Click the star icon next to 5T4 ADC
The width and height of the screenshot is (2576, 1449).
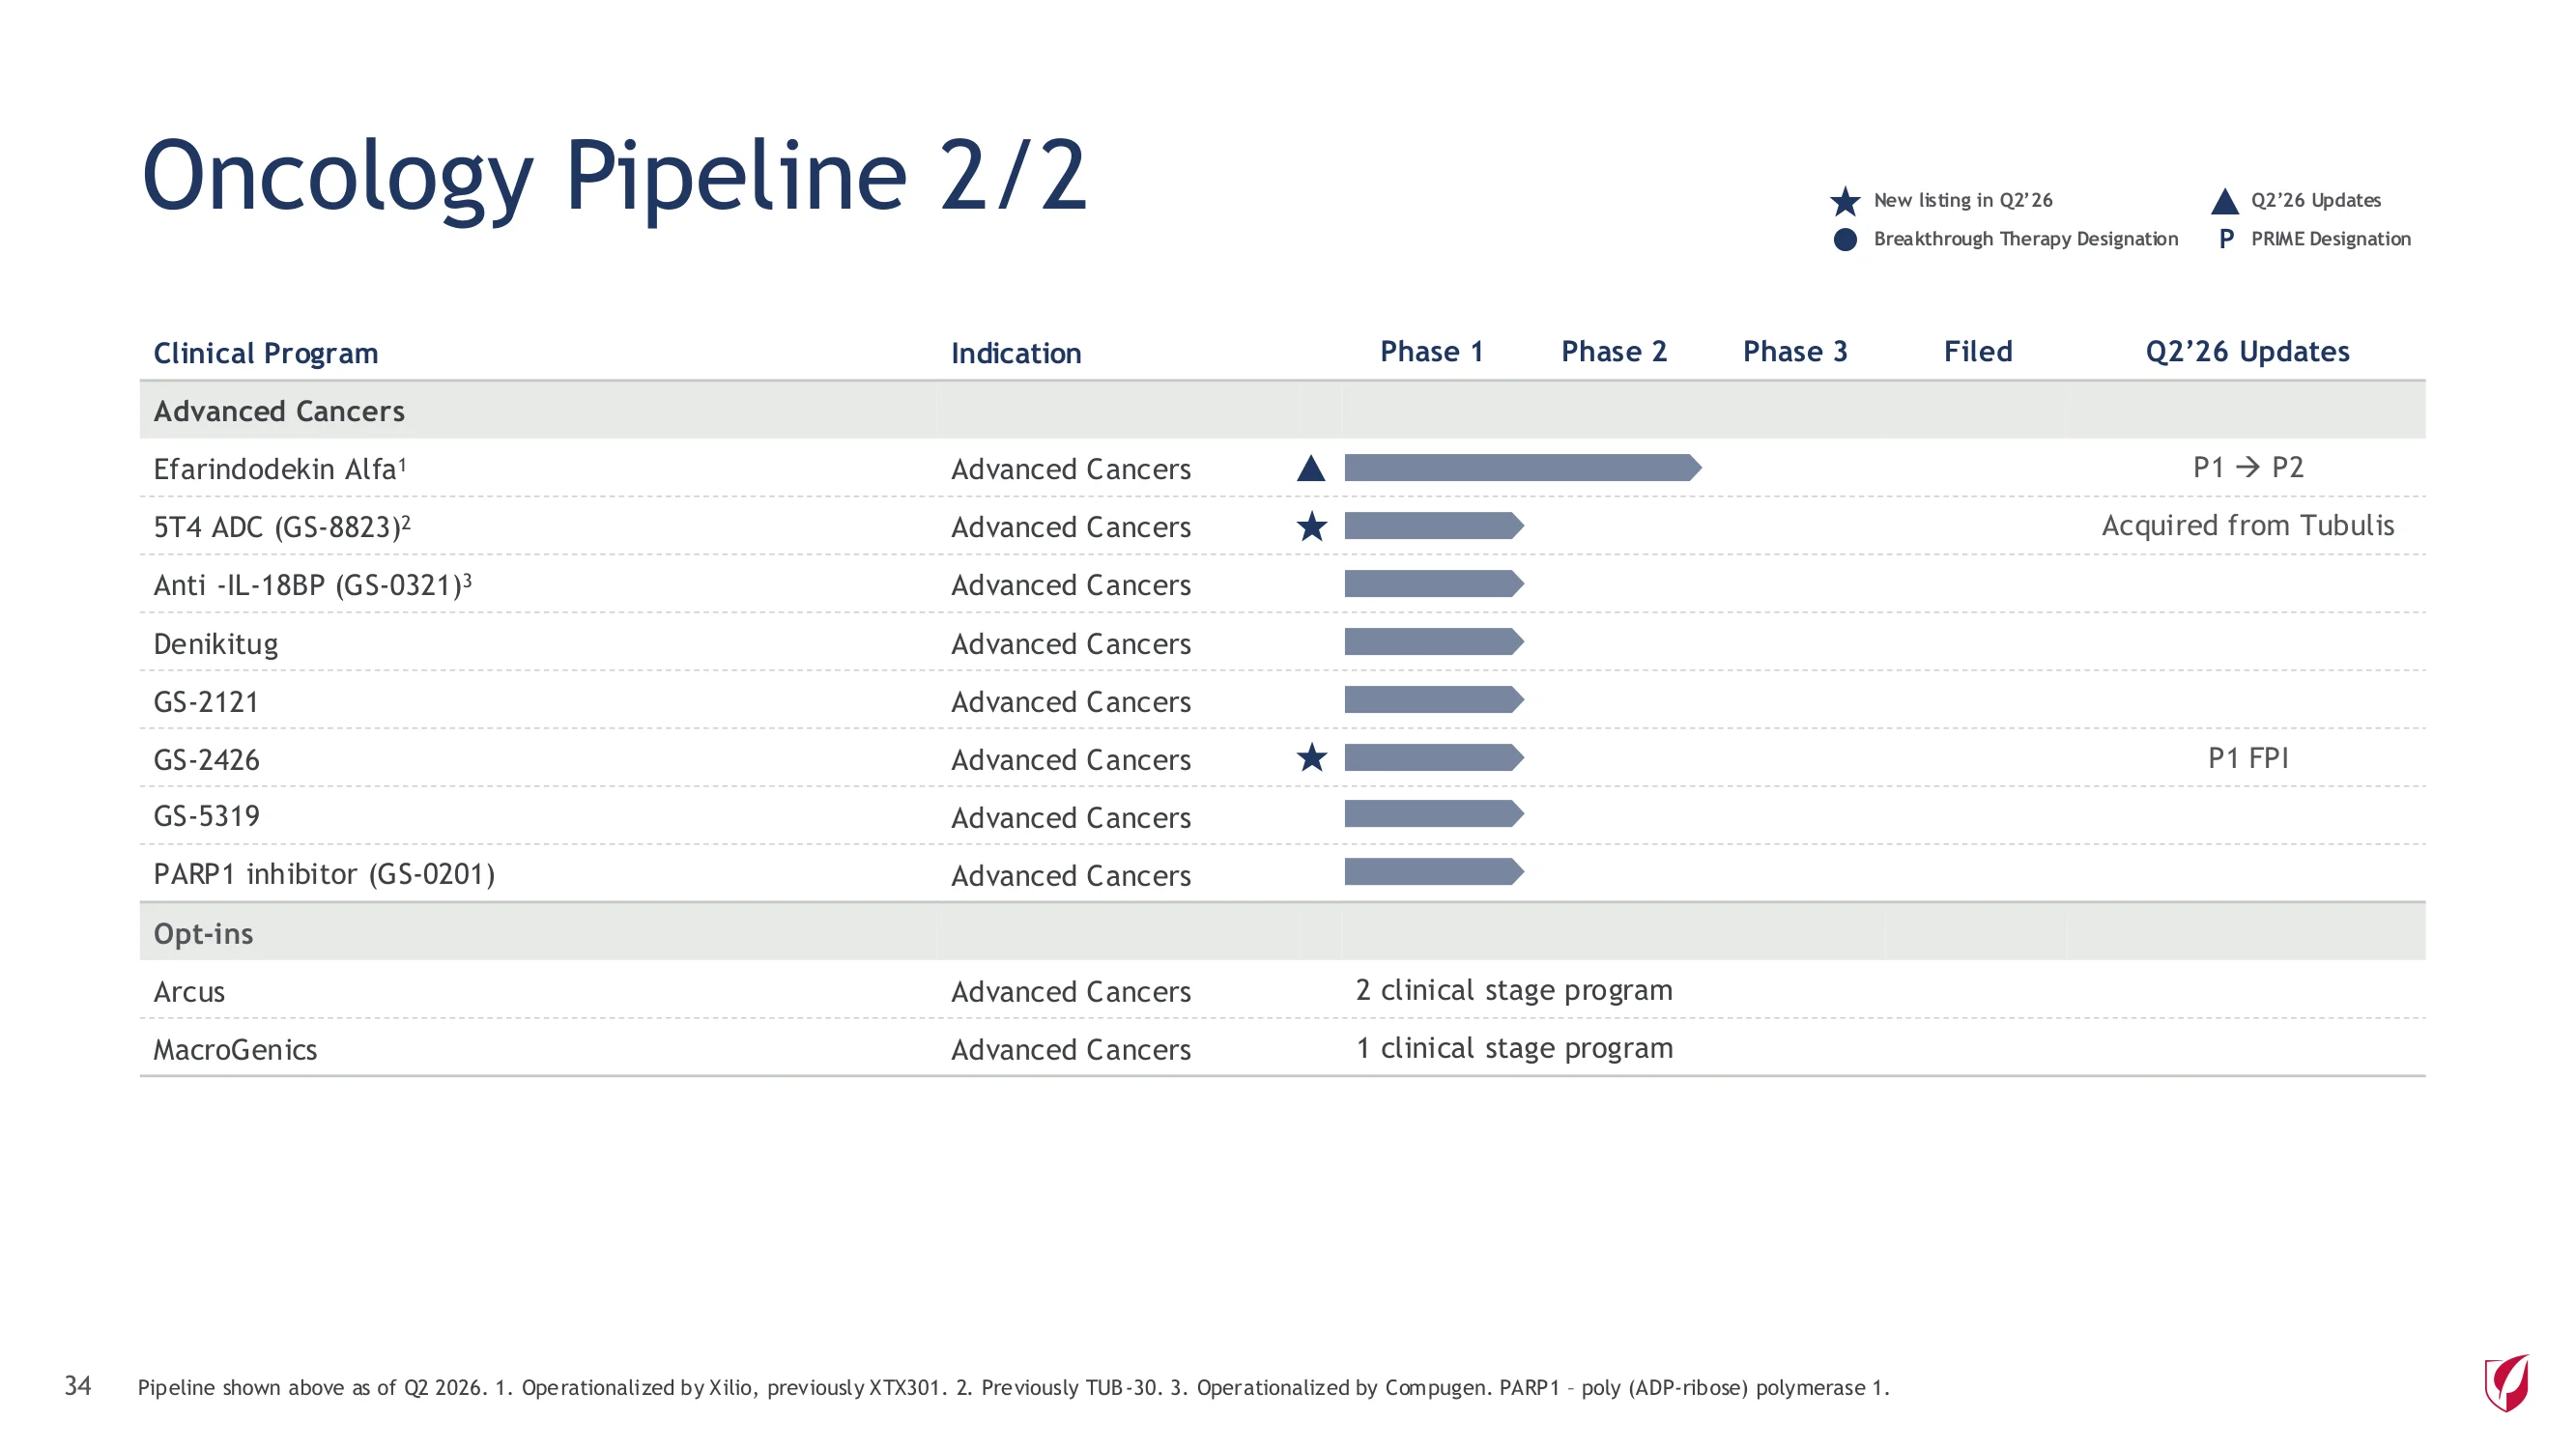click(1311, 526)
